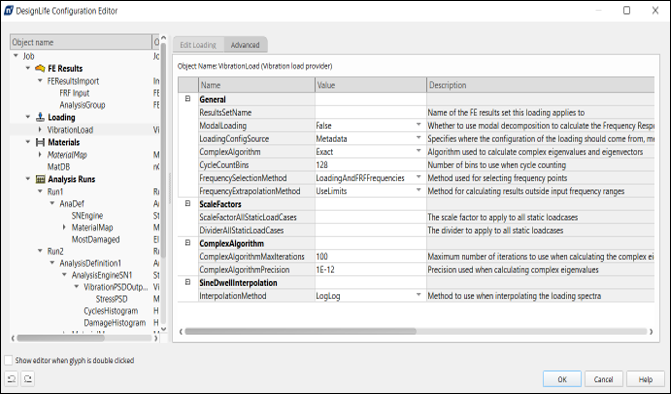Click the ComplexAlgorithmMaxIterations value 100
Viewport: 671px width, 394px height.
[370, 256]
